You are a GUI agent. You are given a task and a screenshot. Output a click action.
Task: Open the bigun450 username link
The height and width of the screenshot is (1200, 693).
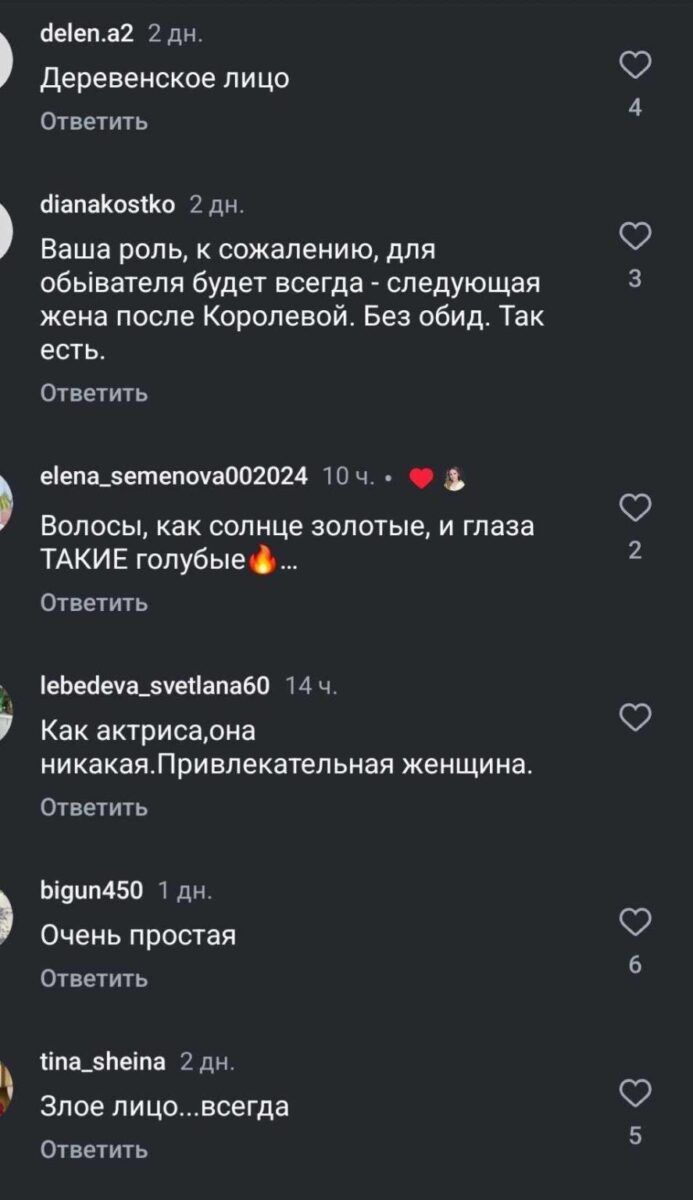click(x=91, y=890)
